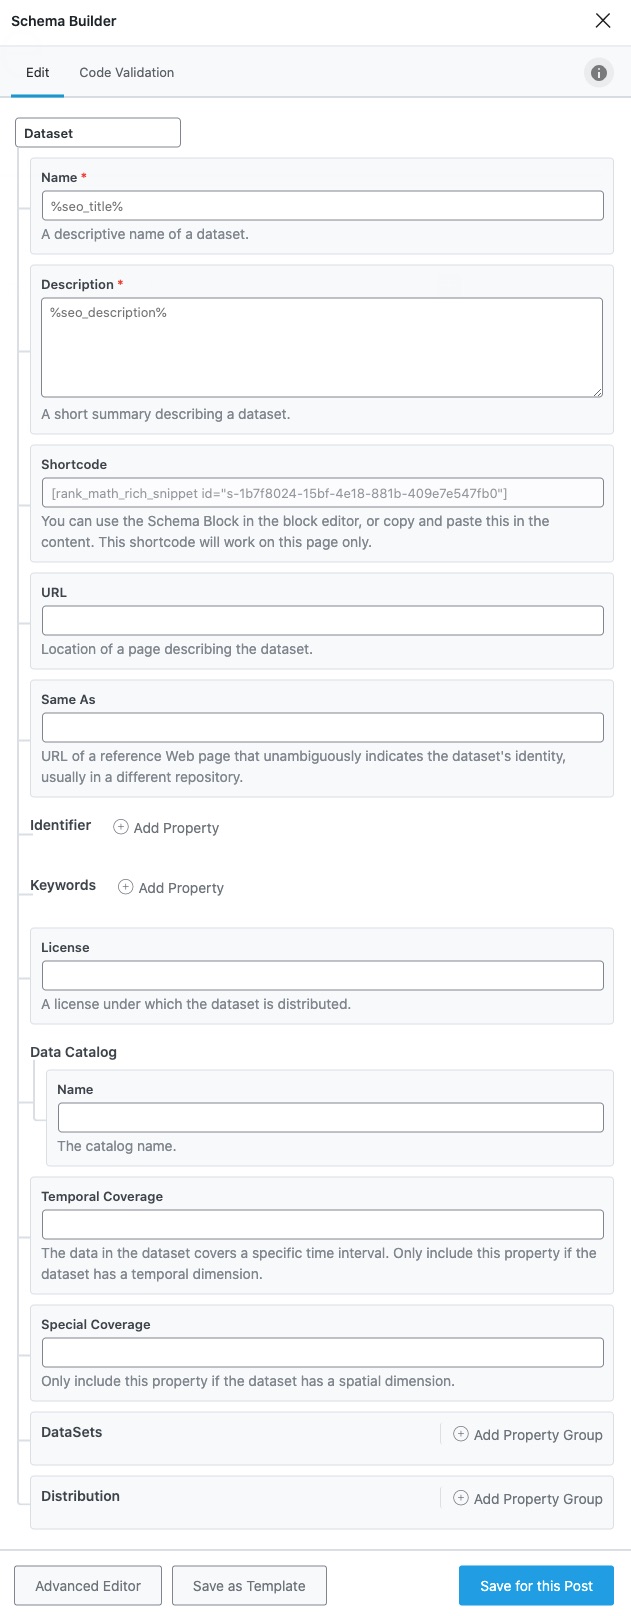Focus the dataset Name field with %seo_title%

(x=322, y=206)
